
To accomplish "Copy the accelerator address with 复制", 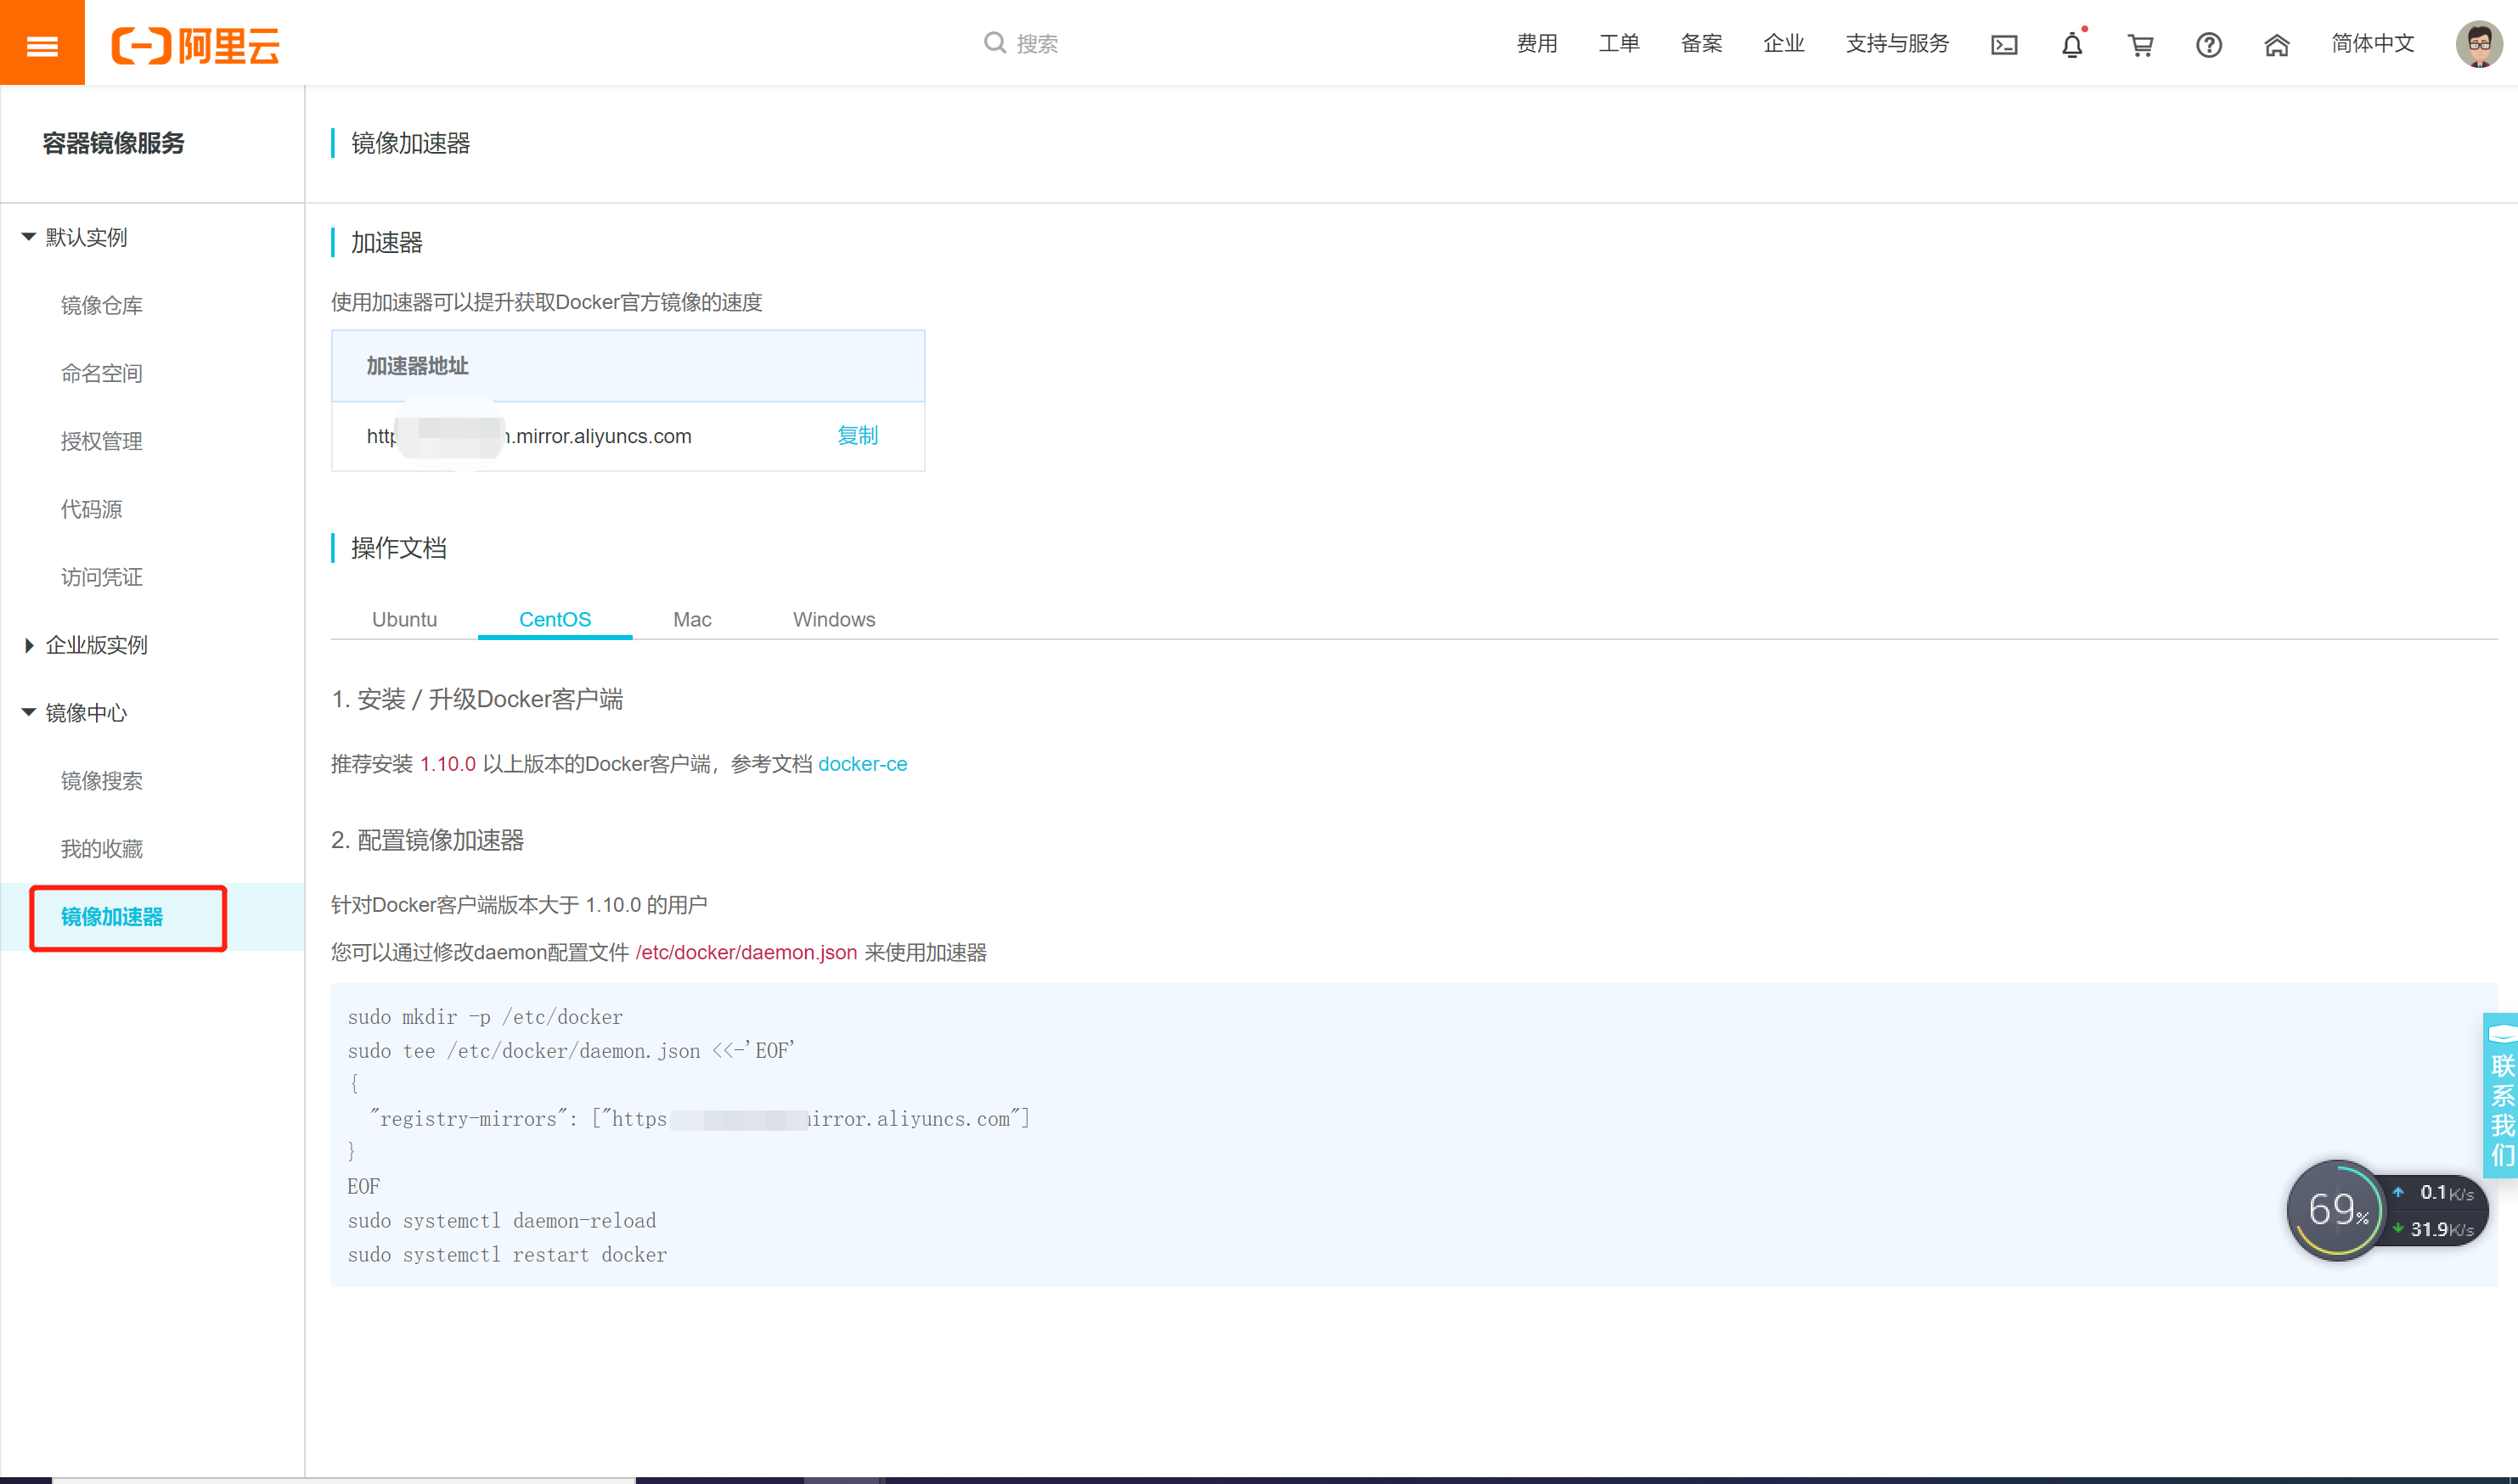I will [x=857, y=436].
